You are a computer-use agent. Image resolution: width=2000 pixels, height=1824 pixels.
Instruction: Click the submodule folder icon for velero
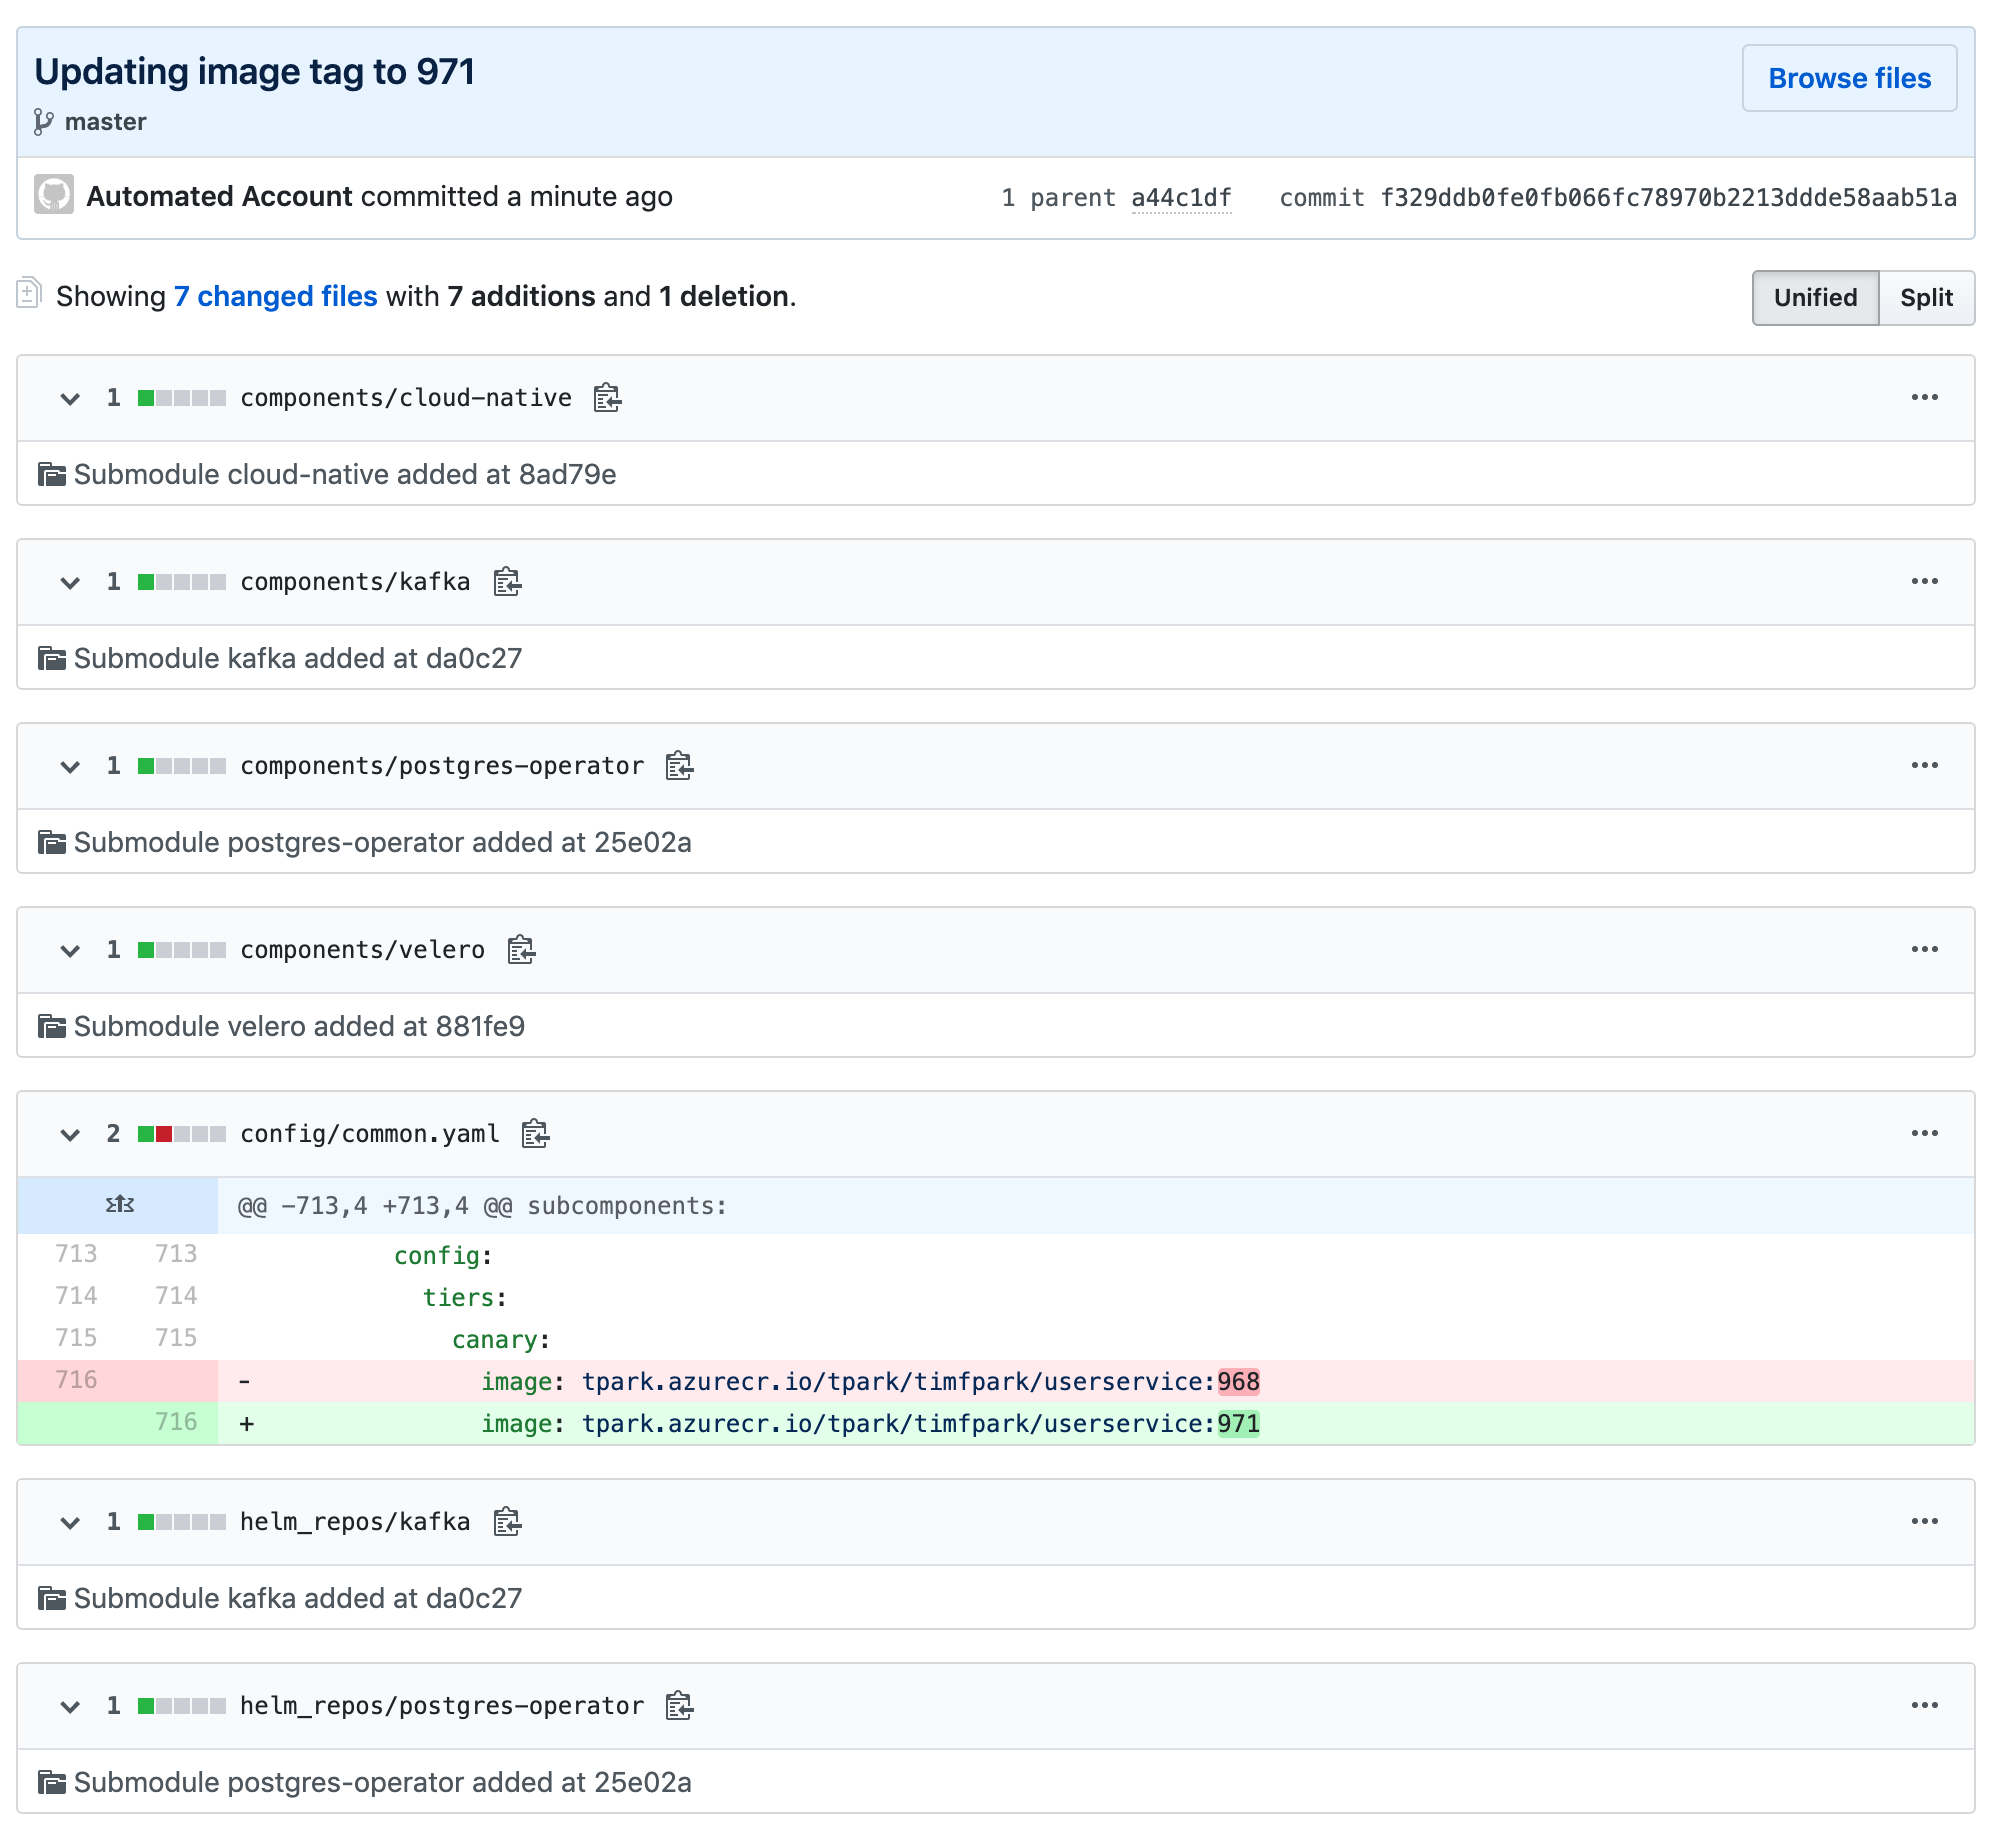[50, 1025]
